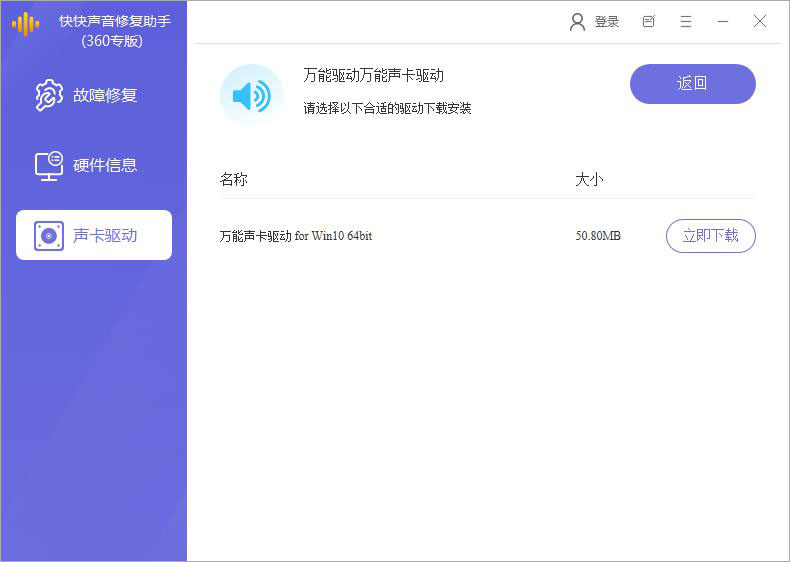Click the gear-wrench 故障修复 icon

(x=49, y=95)
